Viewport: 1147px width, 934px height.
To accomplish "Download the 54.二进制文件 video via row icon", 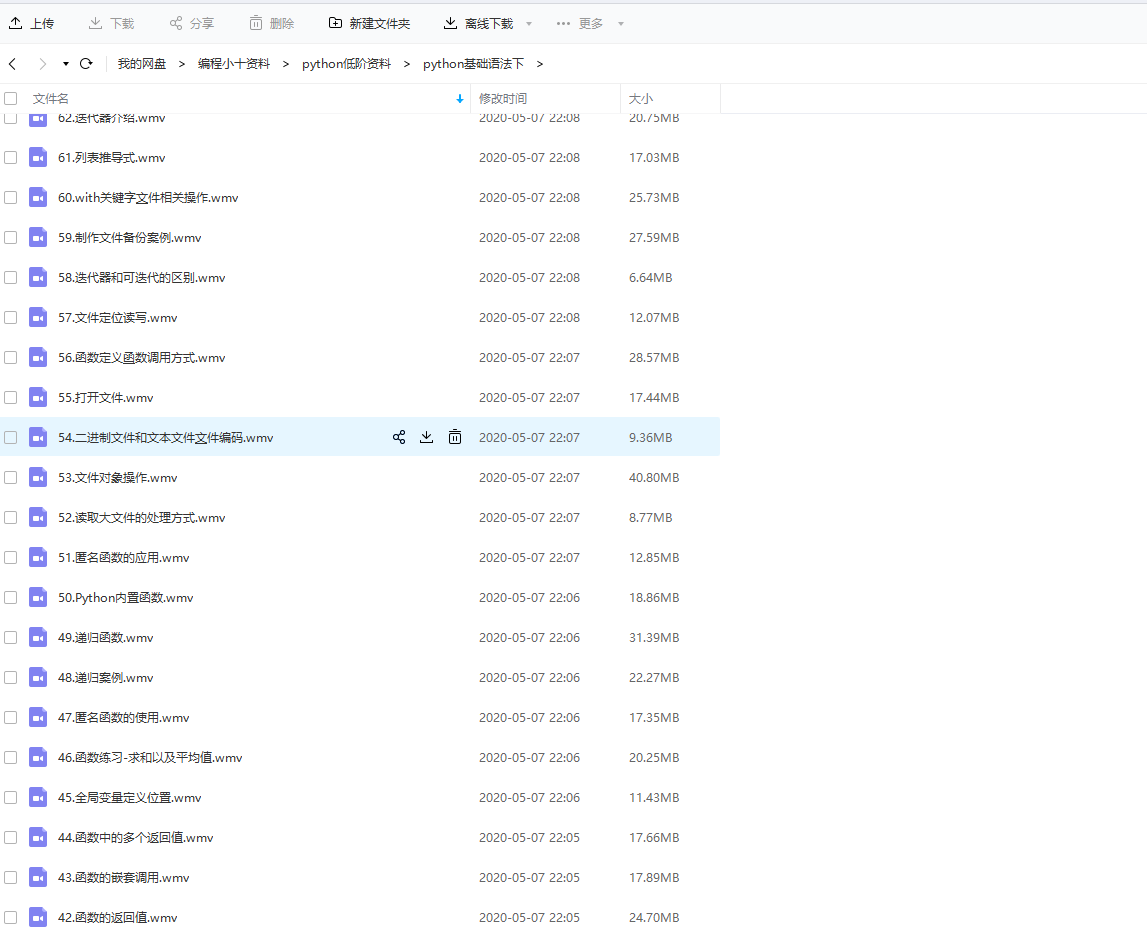I will coord(426,437).
